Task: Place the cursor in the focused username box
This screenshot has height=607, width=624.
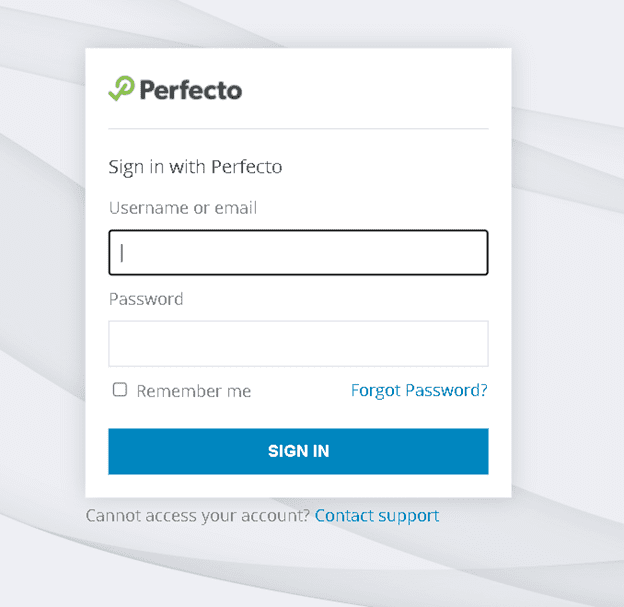Action: tap(298, 253)
